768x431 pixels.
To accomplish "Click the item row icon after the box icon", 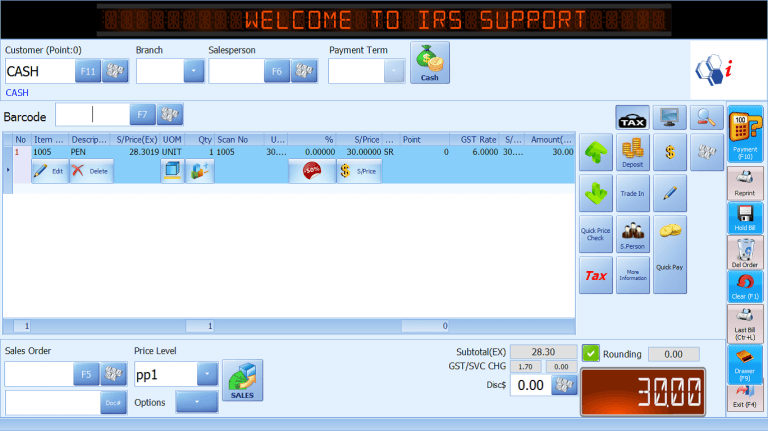I will tap(200, 171).
